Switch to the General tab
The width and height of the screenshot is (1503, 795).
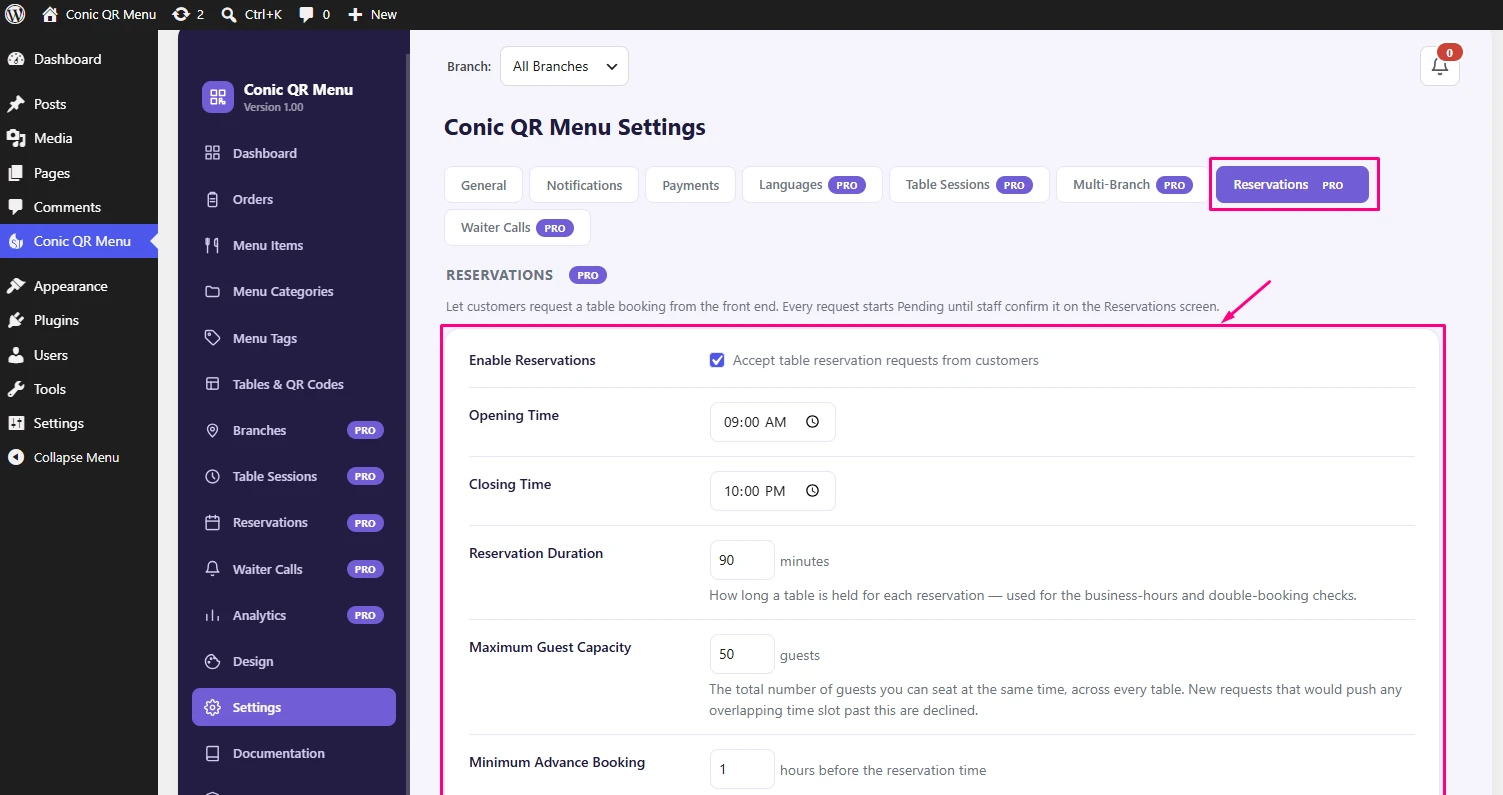click(x=483, y=185)
